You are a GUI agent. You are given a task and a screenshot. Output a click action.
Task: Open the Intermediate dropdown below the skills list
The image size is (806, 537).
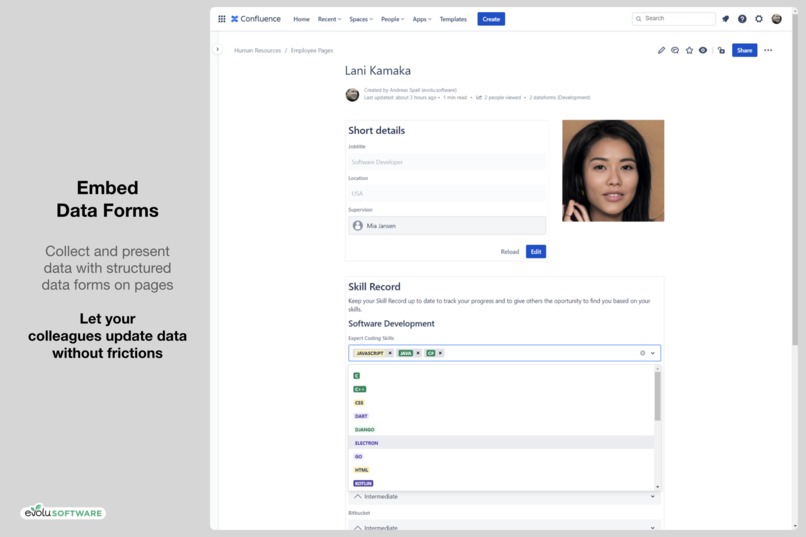[504, 496]
